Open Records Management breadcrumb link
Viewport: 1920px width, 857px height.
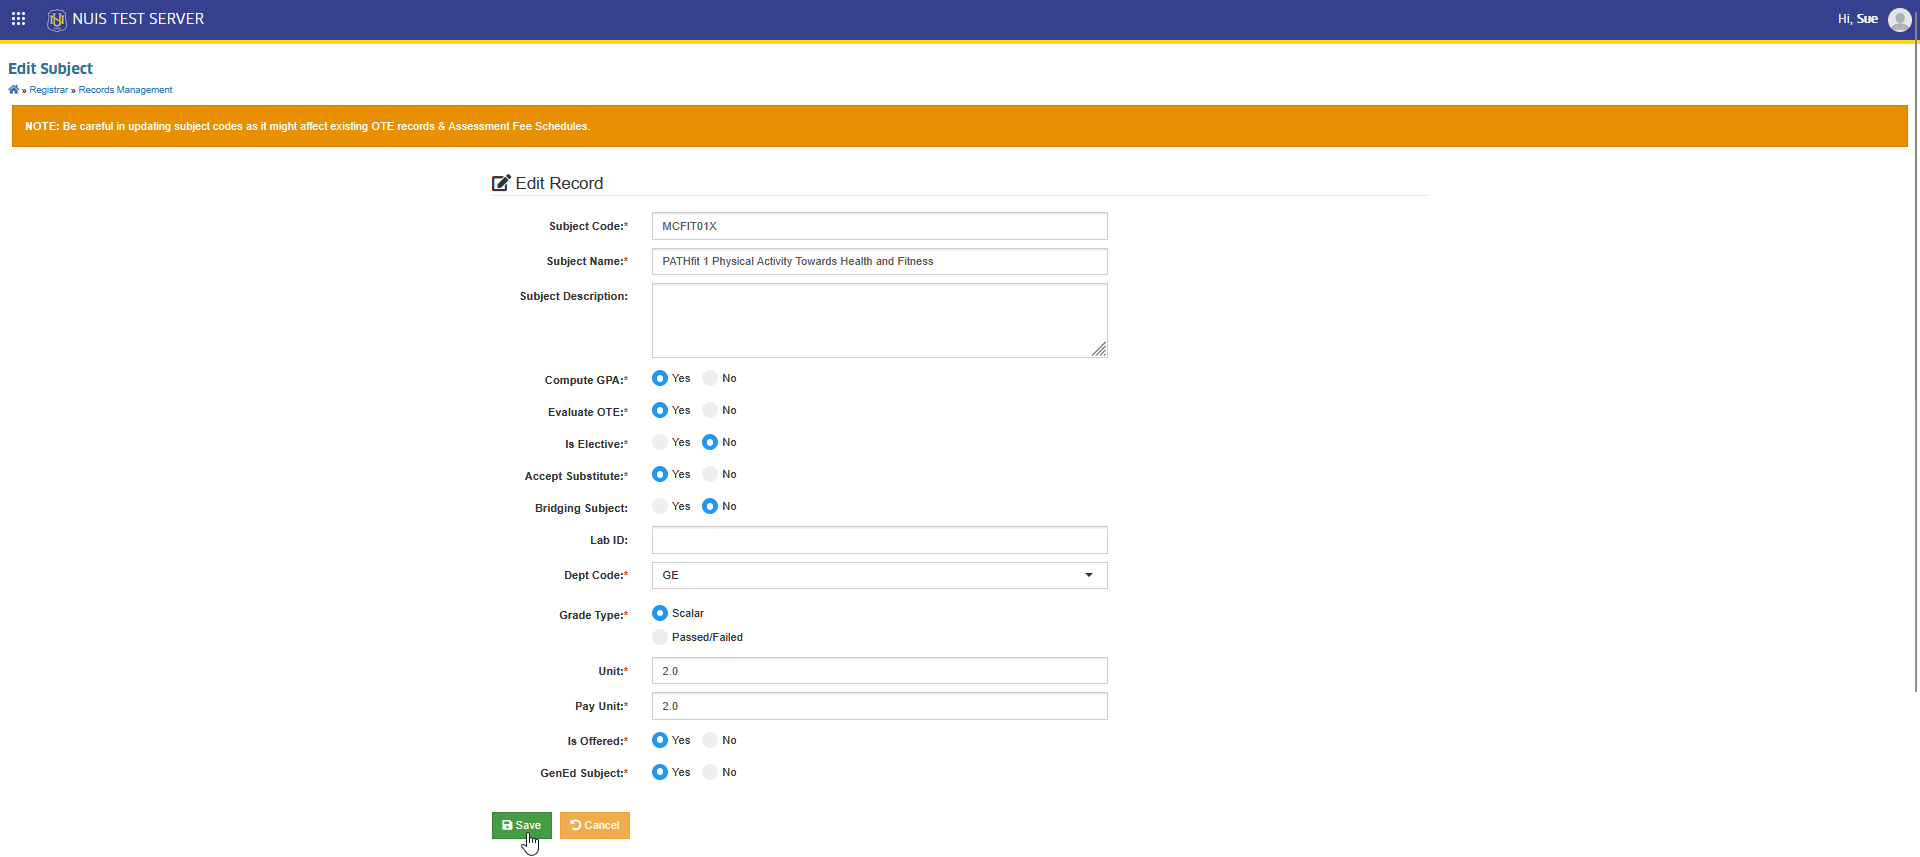click(x=125, y=90)
